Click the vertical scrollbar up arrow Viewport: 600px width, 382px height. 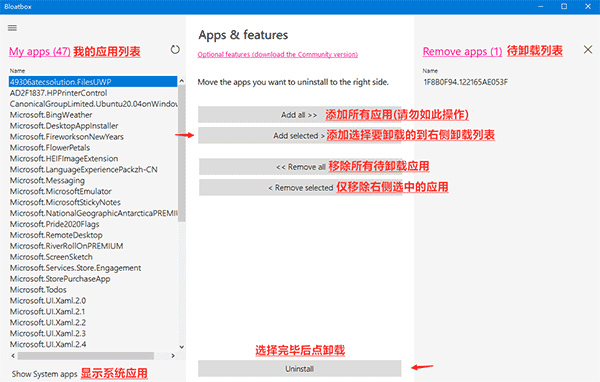[182, 80]
